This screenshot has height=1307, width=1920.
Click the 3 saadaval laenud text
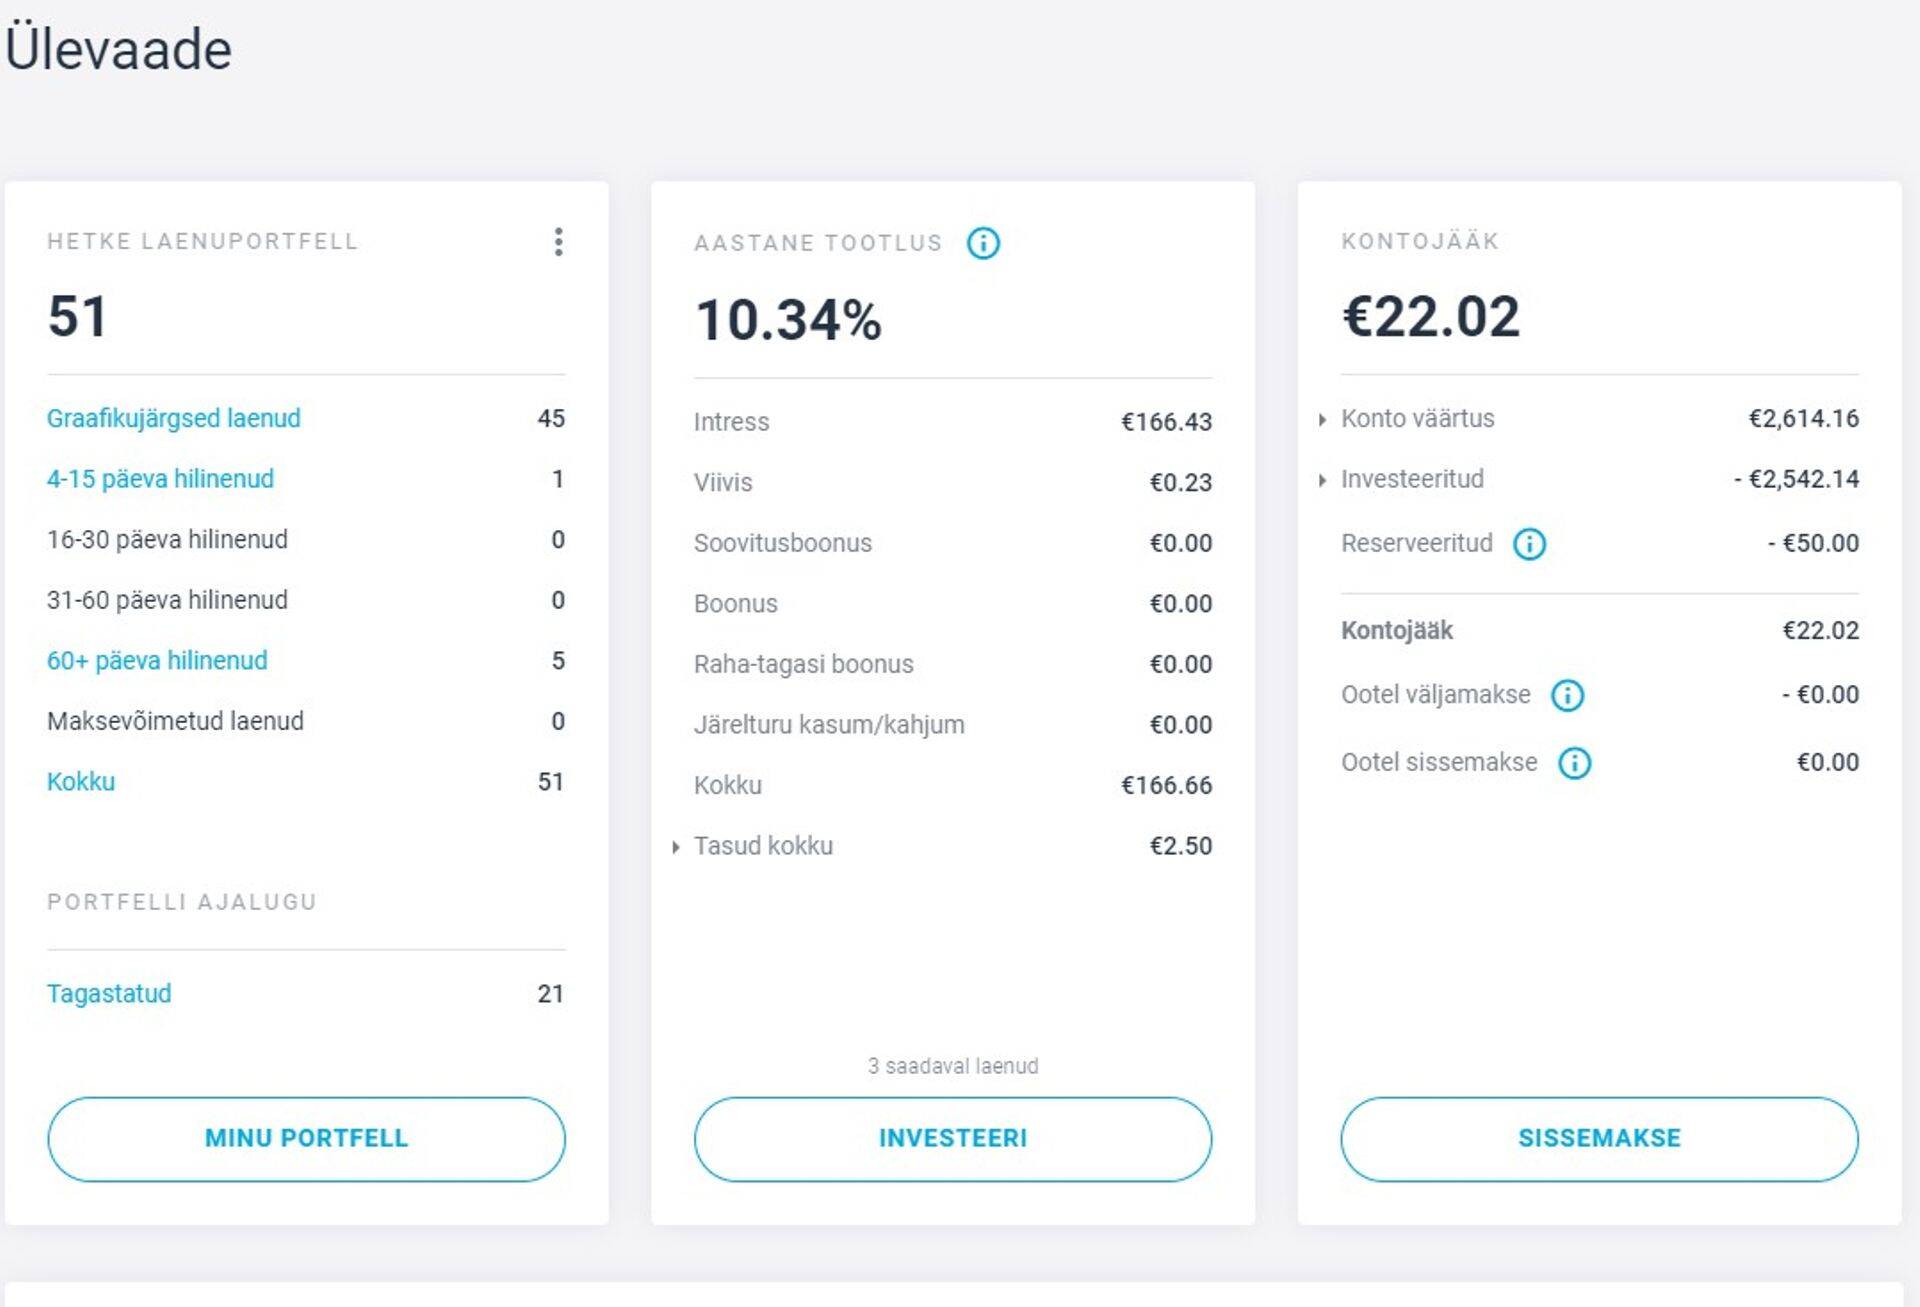[953, 1065]
